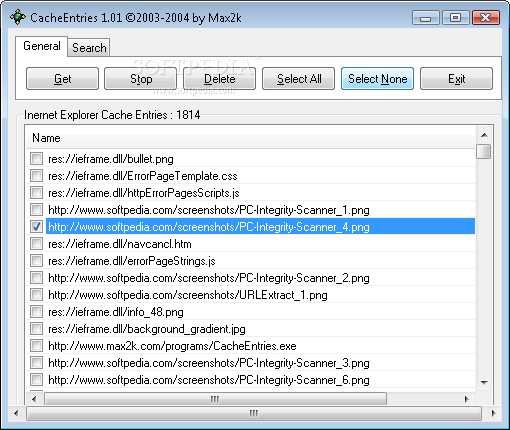Click the Stop button
The width and height of the screenshot is (510, 430).
tap(141, 79)
